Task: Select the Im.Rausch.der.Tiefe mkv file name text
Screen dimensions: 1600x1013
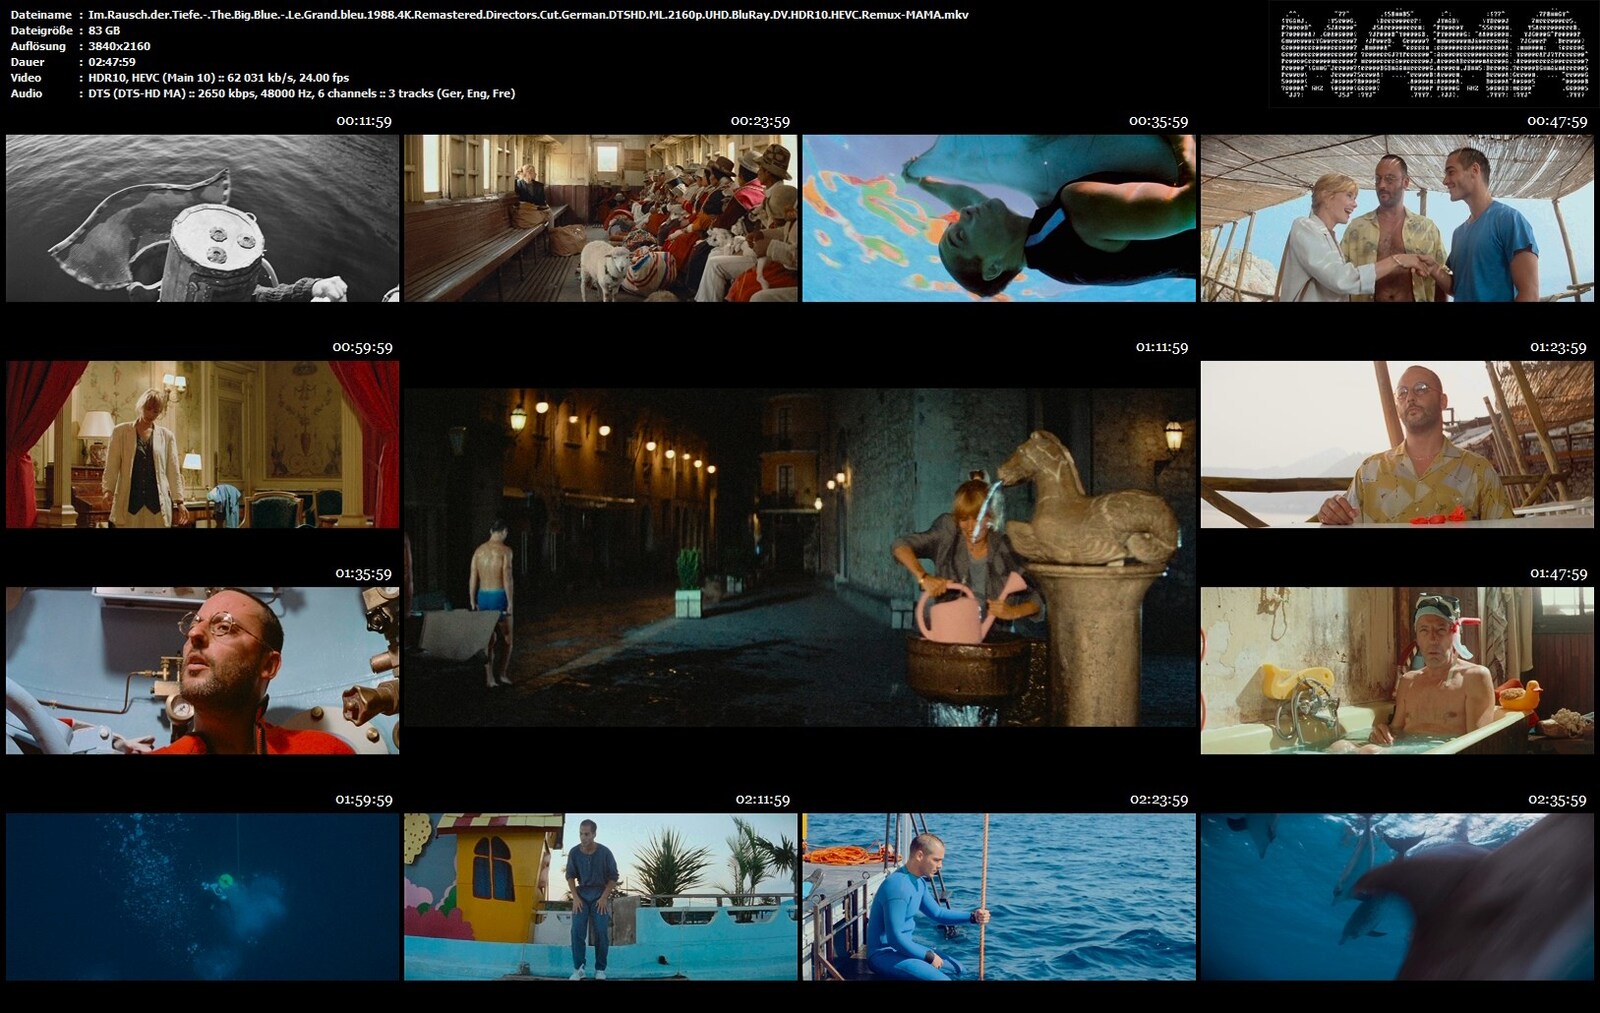Action: [528, 15]
